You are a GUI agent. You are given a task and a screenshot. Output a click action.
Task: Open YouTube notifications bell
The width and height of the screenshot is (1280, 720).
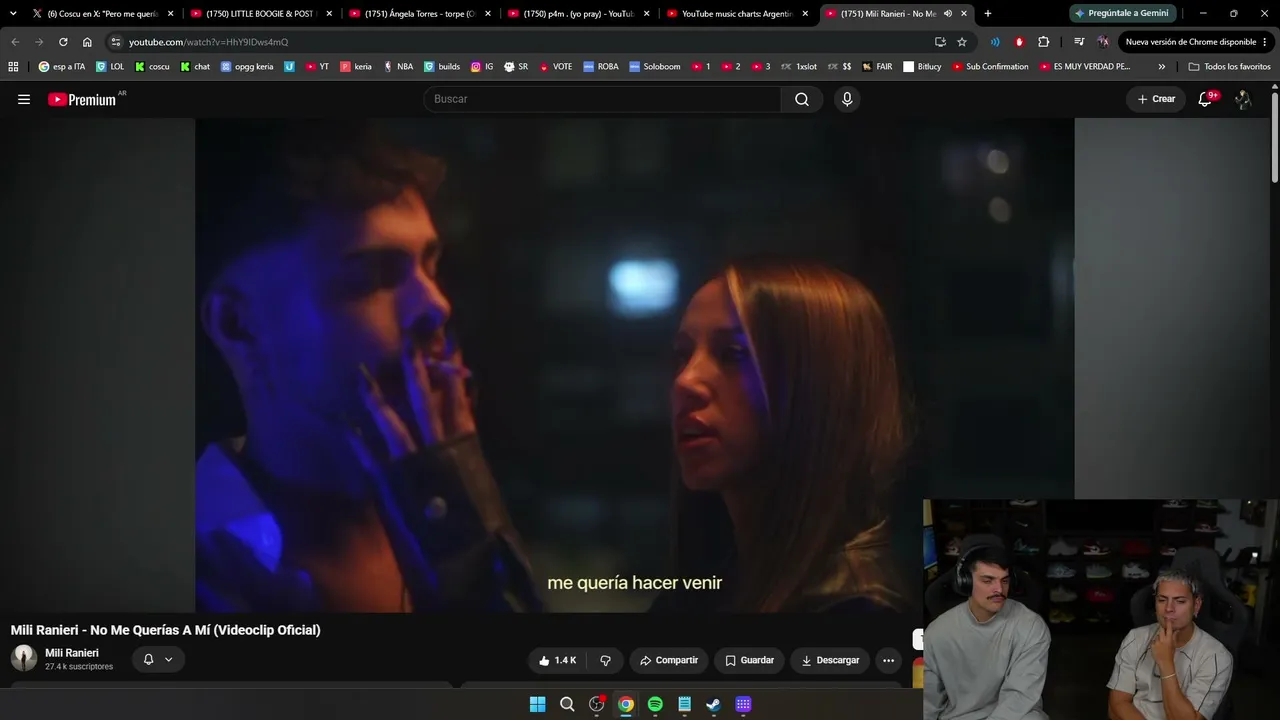(x=1206, y=99)
